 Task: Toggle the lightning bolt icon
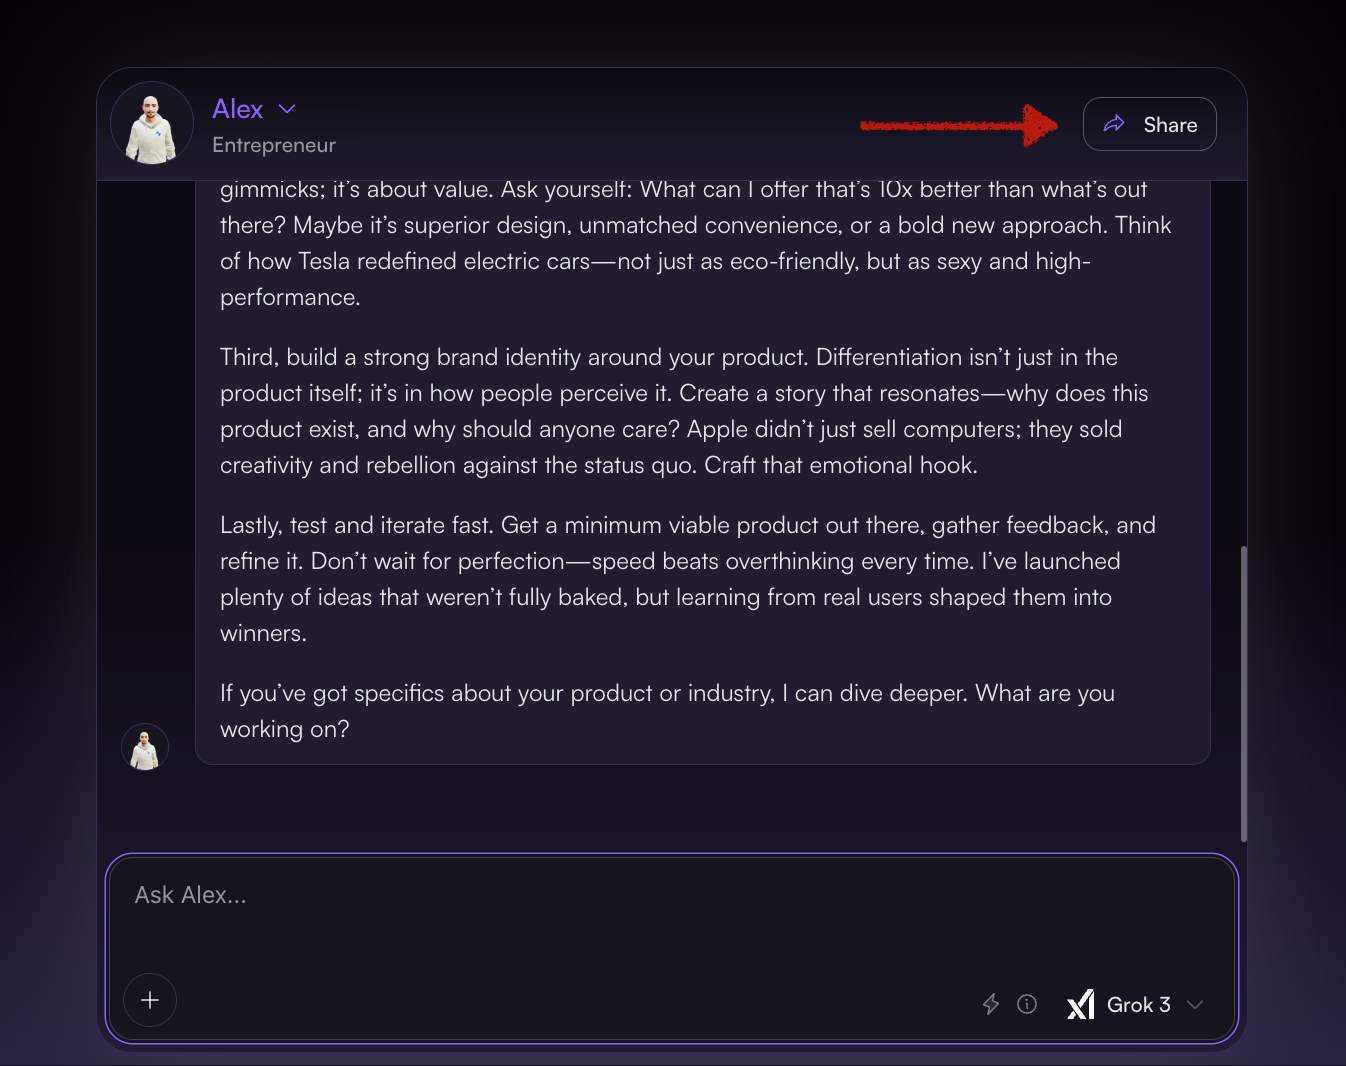point(991,1004)
